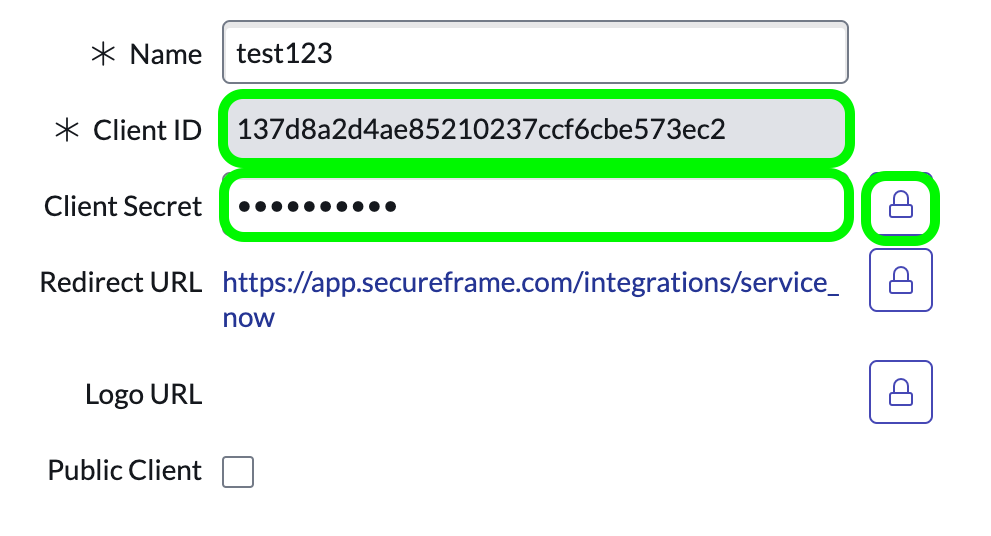Toggle the Logo URL lock icon

901,392
